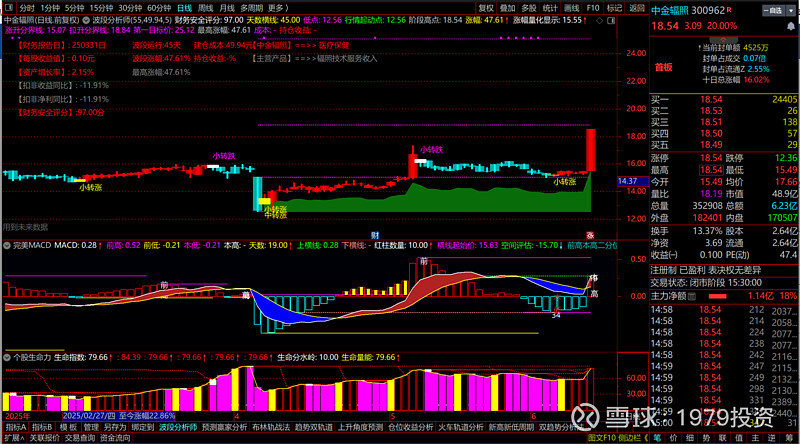Open the 图文F10 info page
Viewport: 800px width, 444px height.
tap(602, 438)
